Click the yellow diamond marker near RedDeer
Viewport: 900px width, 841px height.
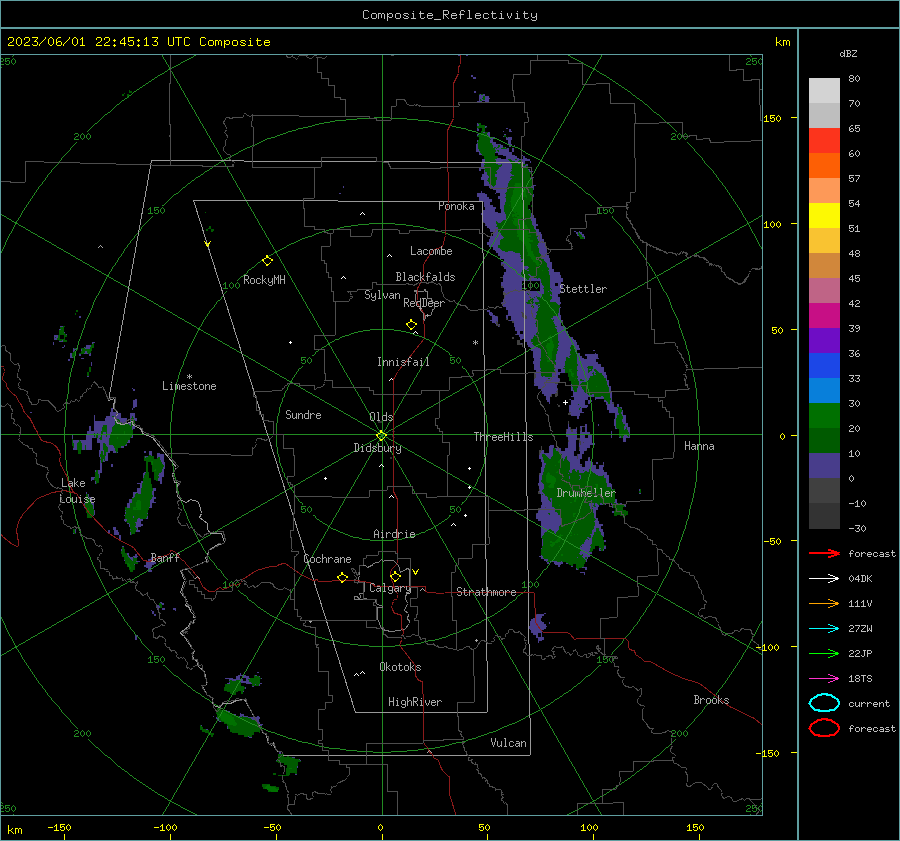(412, 325)
